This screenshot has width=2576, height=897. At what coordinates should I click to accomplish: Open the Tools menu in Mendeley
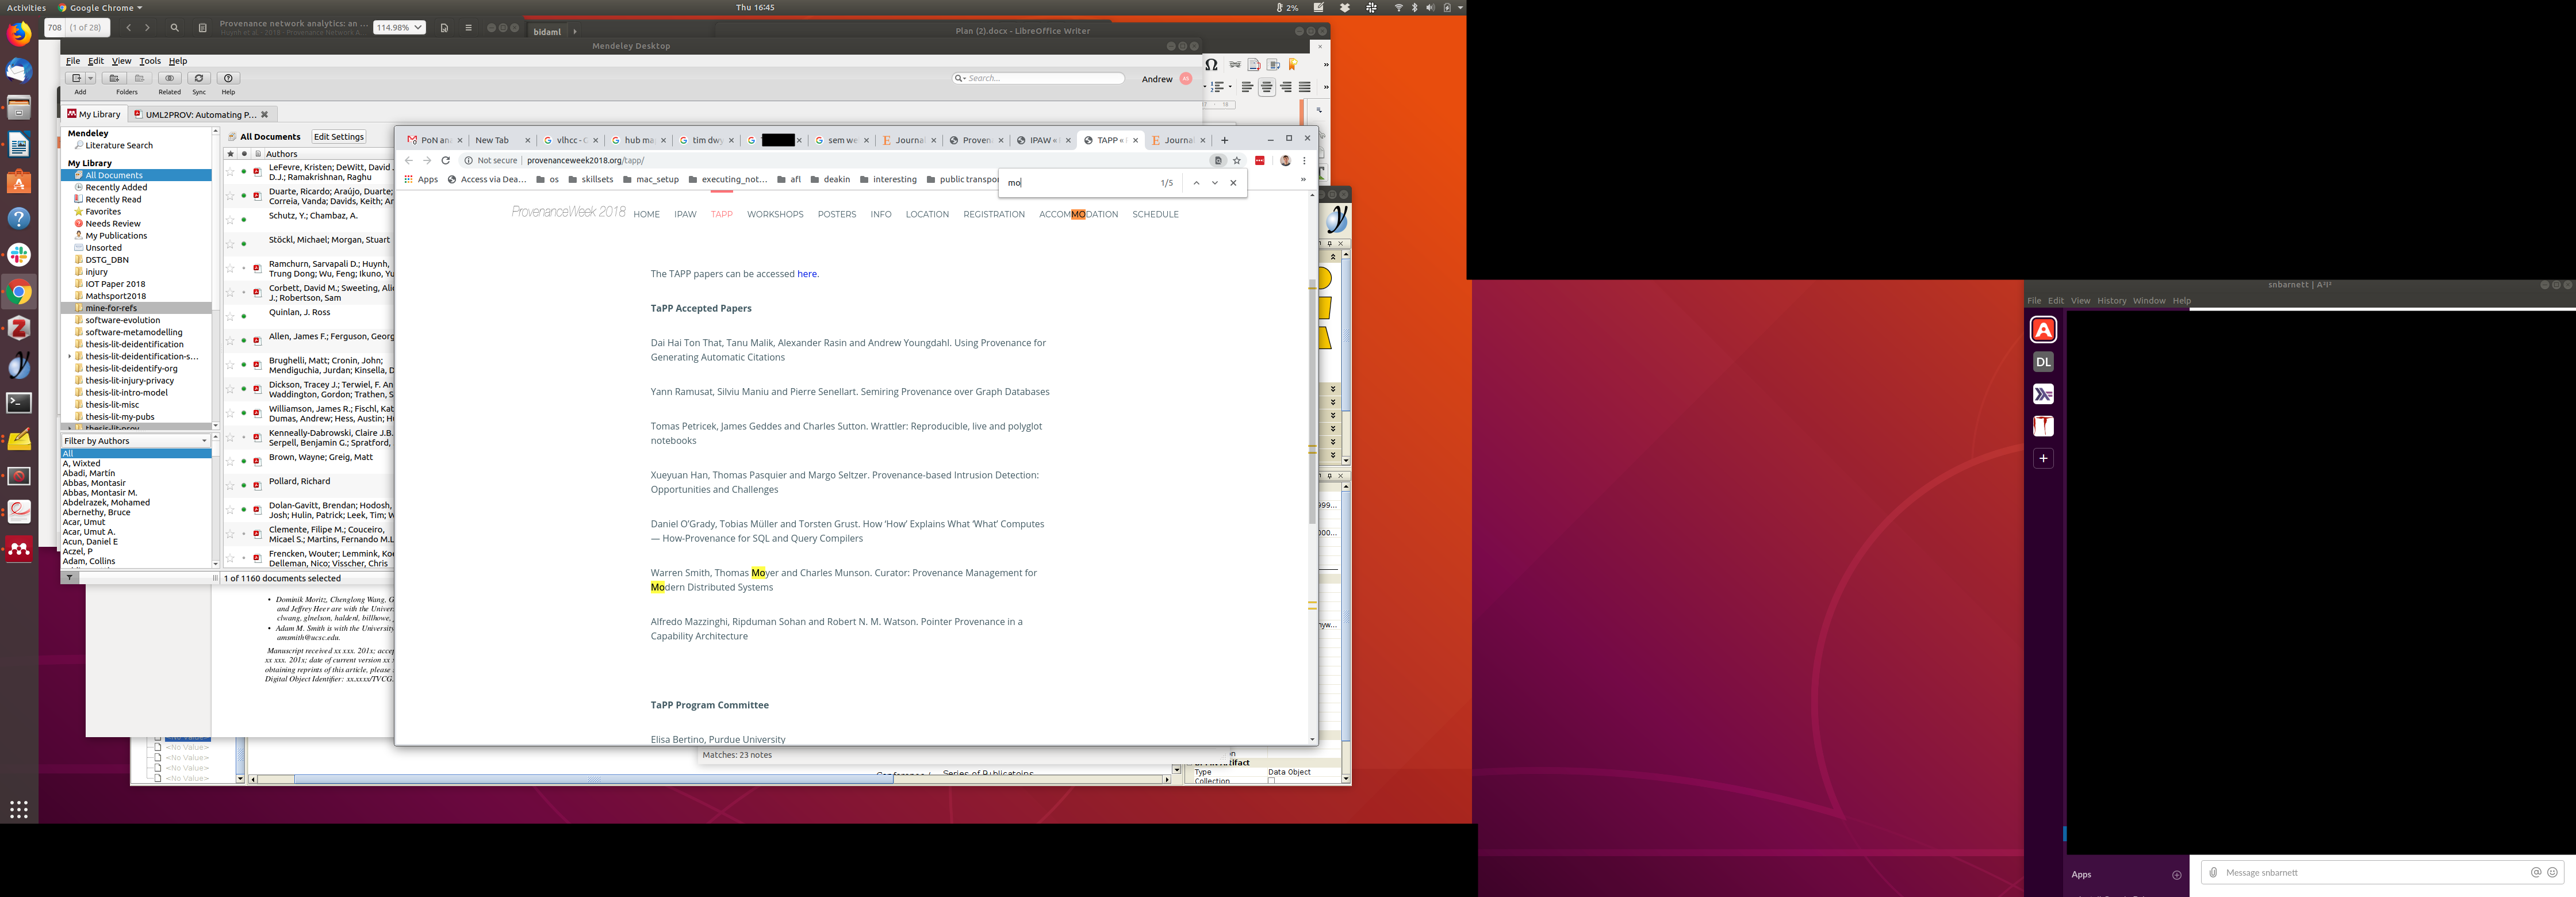coord(150,61)
